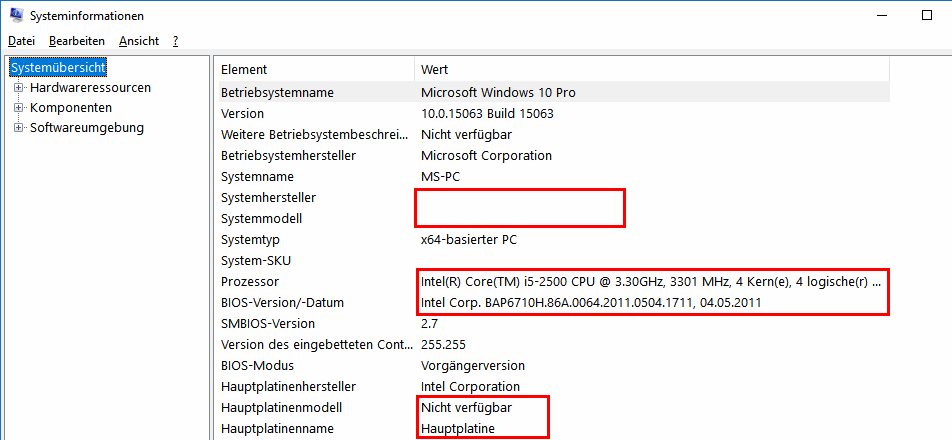Screen dimensions: 952x440
Task: Click the Systeminformationen title bar icon
Action: click(x=15, y=15)
